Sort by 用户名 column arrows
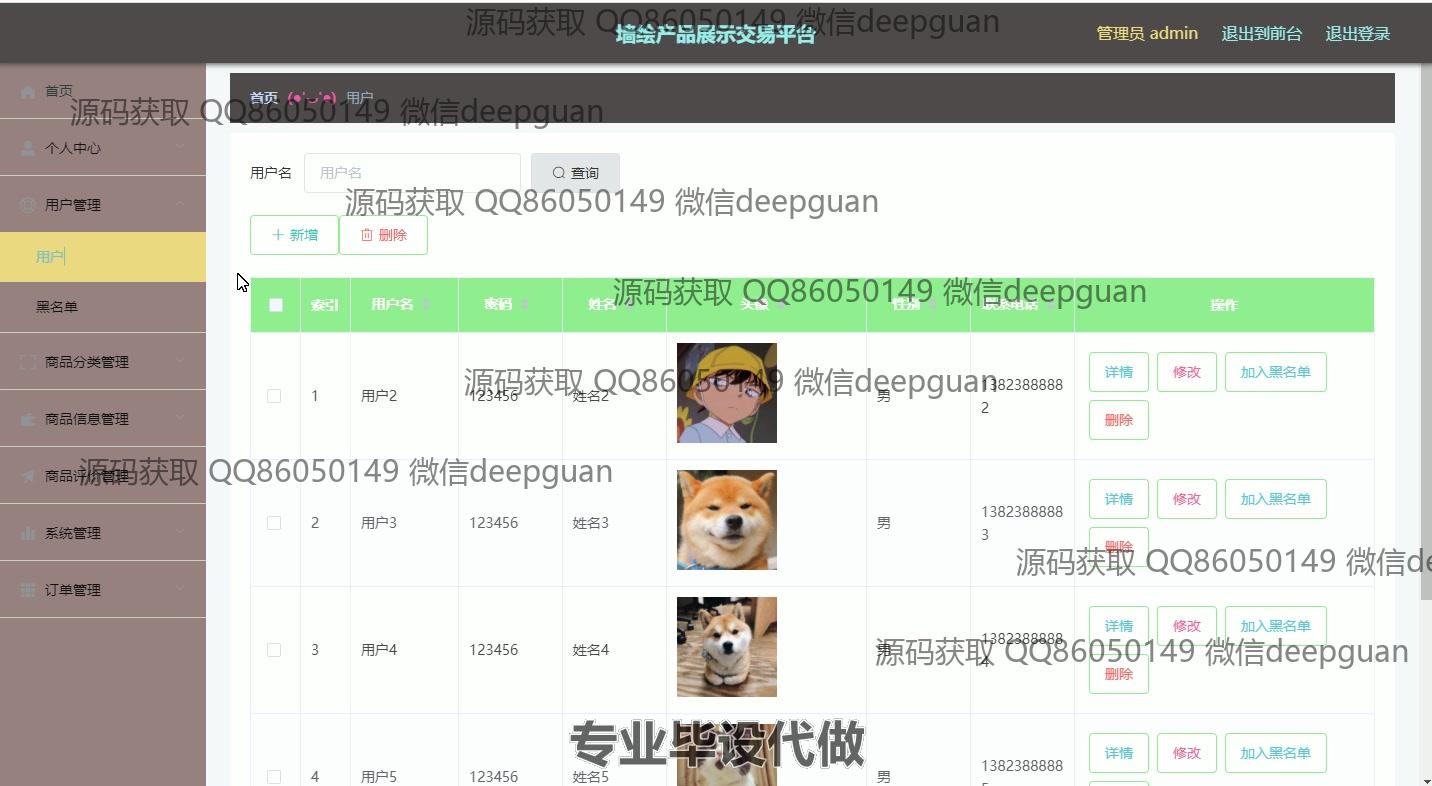The height and width of the screenshot is (786, 1432). coord(426,304)
